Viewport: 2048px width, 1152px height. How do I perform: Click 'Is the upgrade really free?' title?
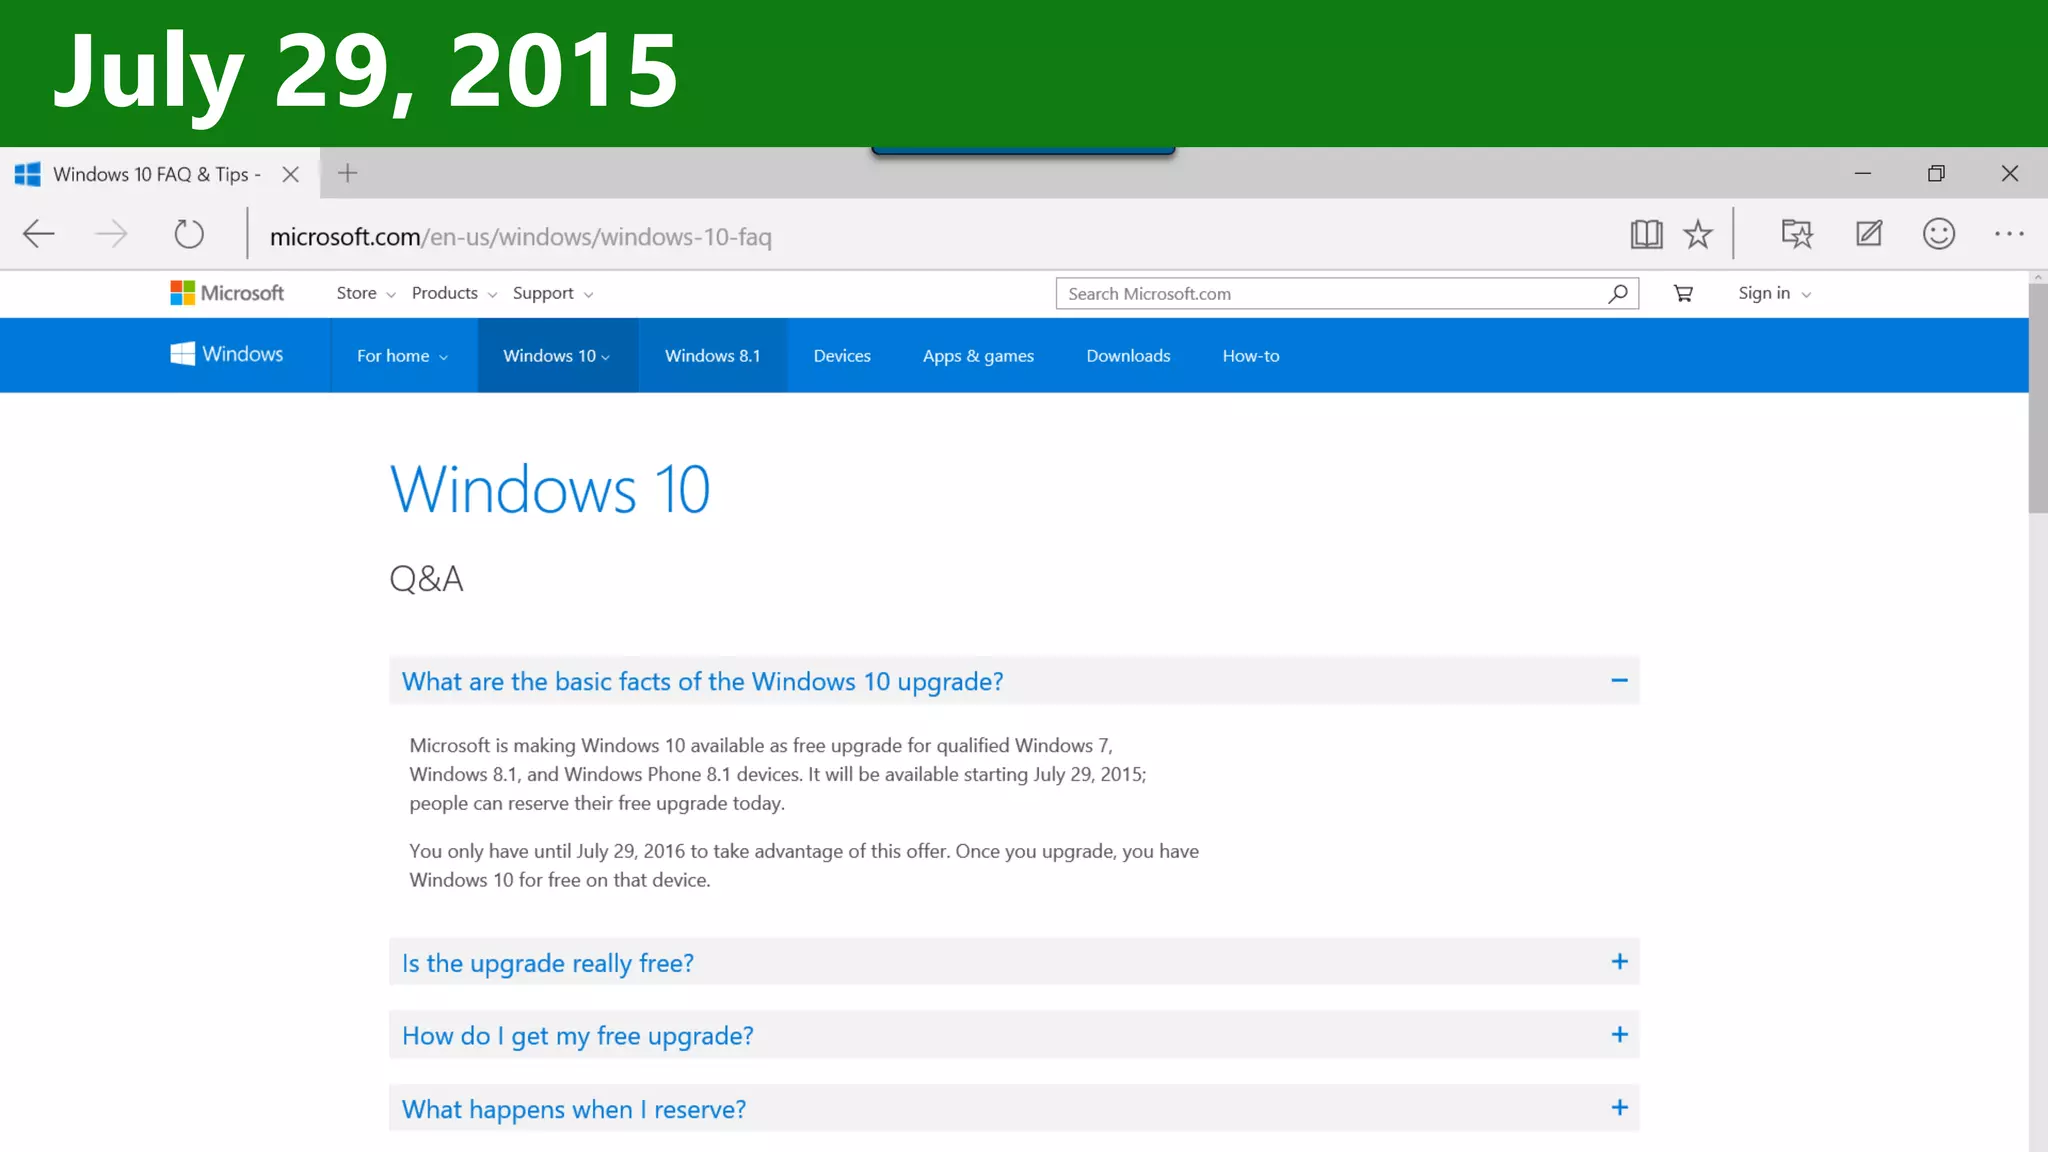(x=547, y=963)
